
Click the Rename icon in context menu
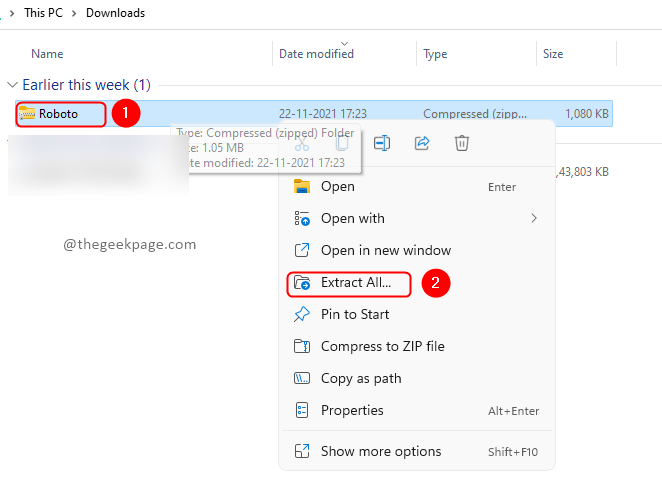(382, 143)
